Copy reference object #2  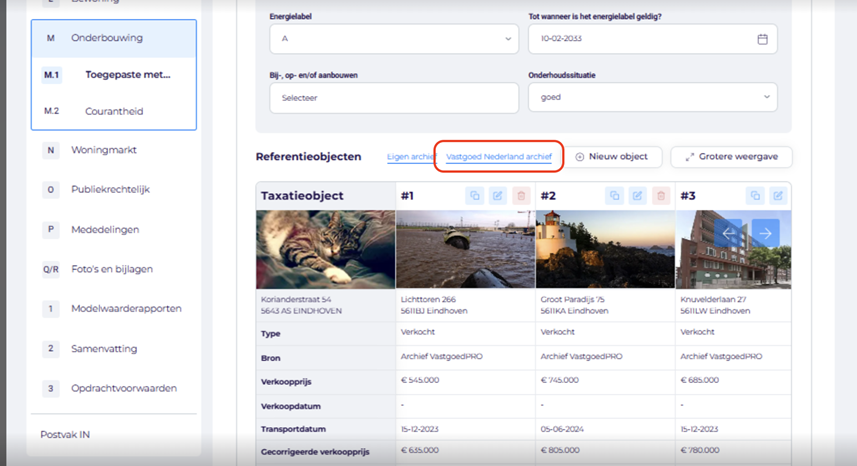pos(616,196)
